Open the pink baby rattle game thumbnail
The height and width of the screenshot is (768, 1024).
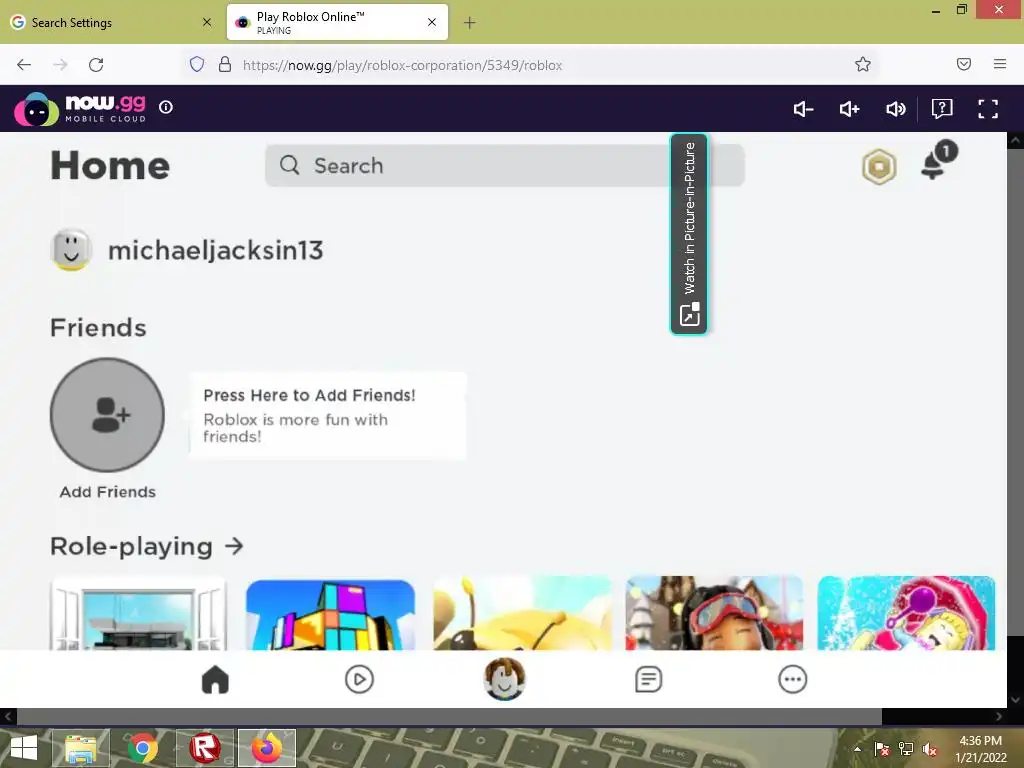[x=906, y=613]
